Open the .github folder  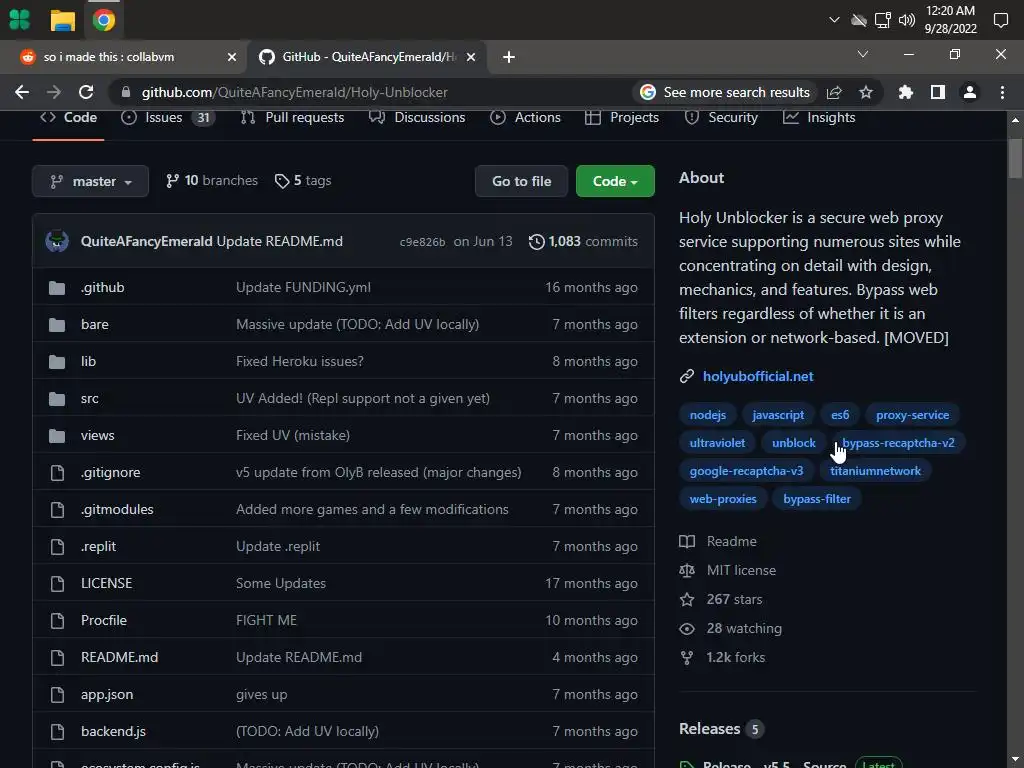pyautogui.click(x=103, y=287)
